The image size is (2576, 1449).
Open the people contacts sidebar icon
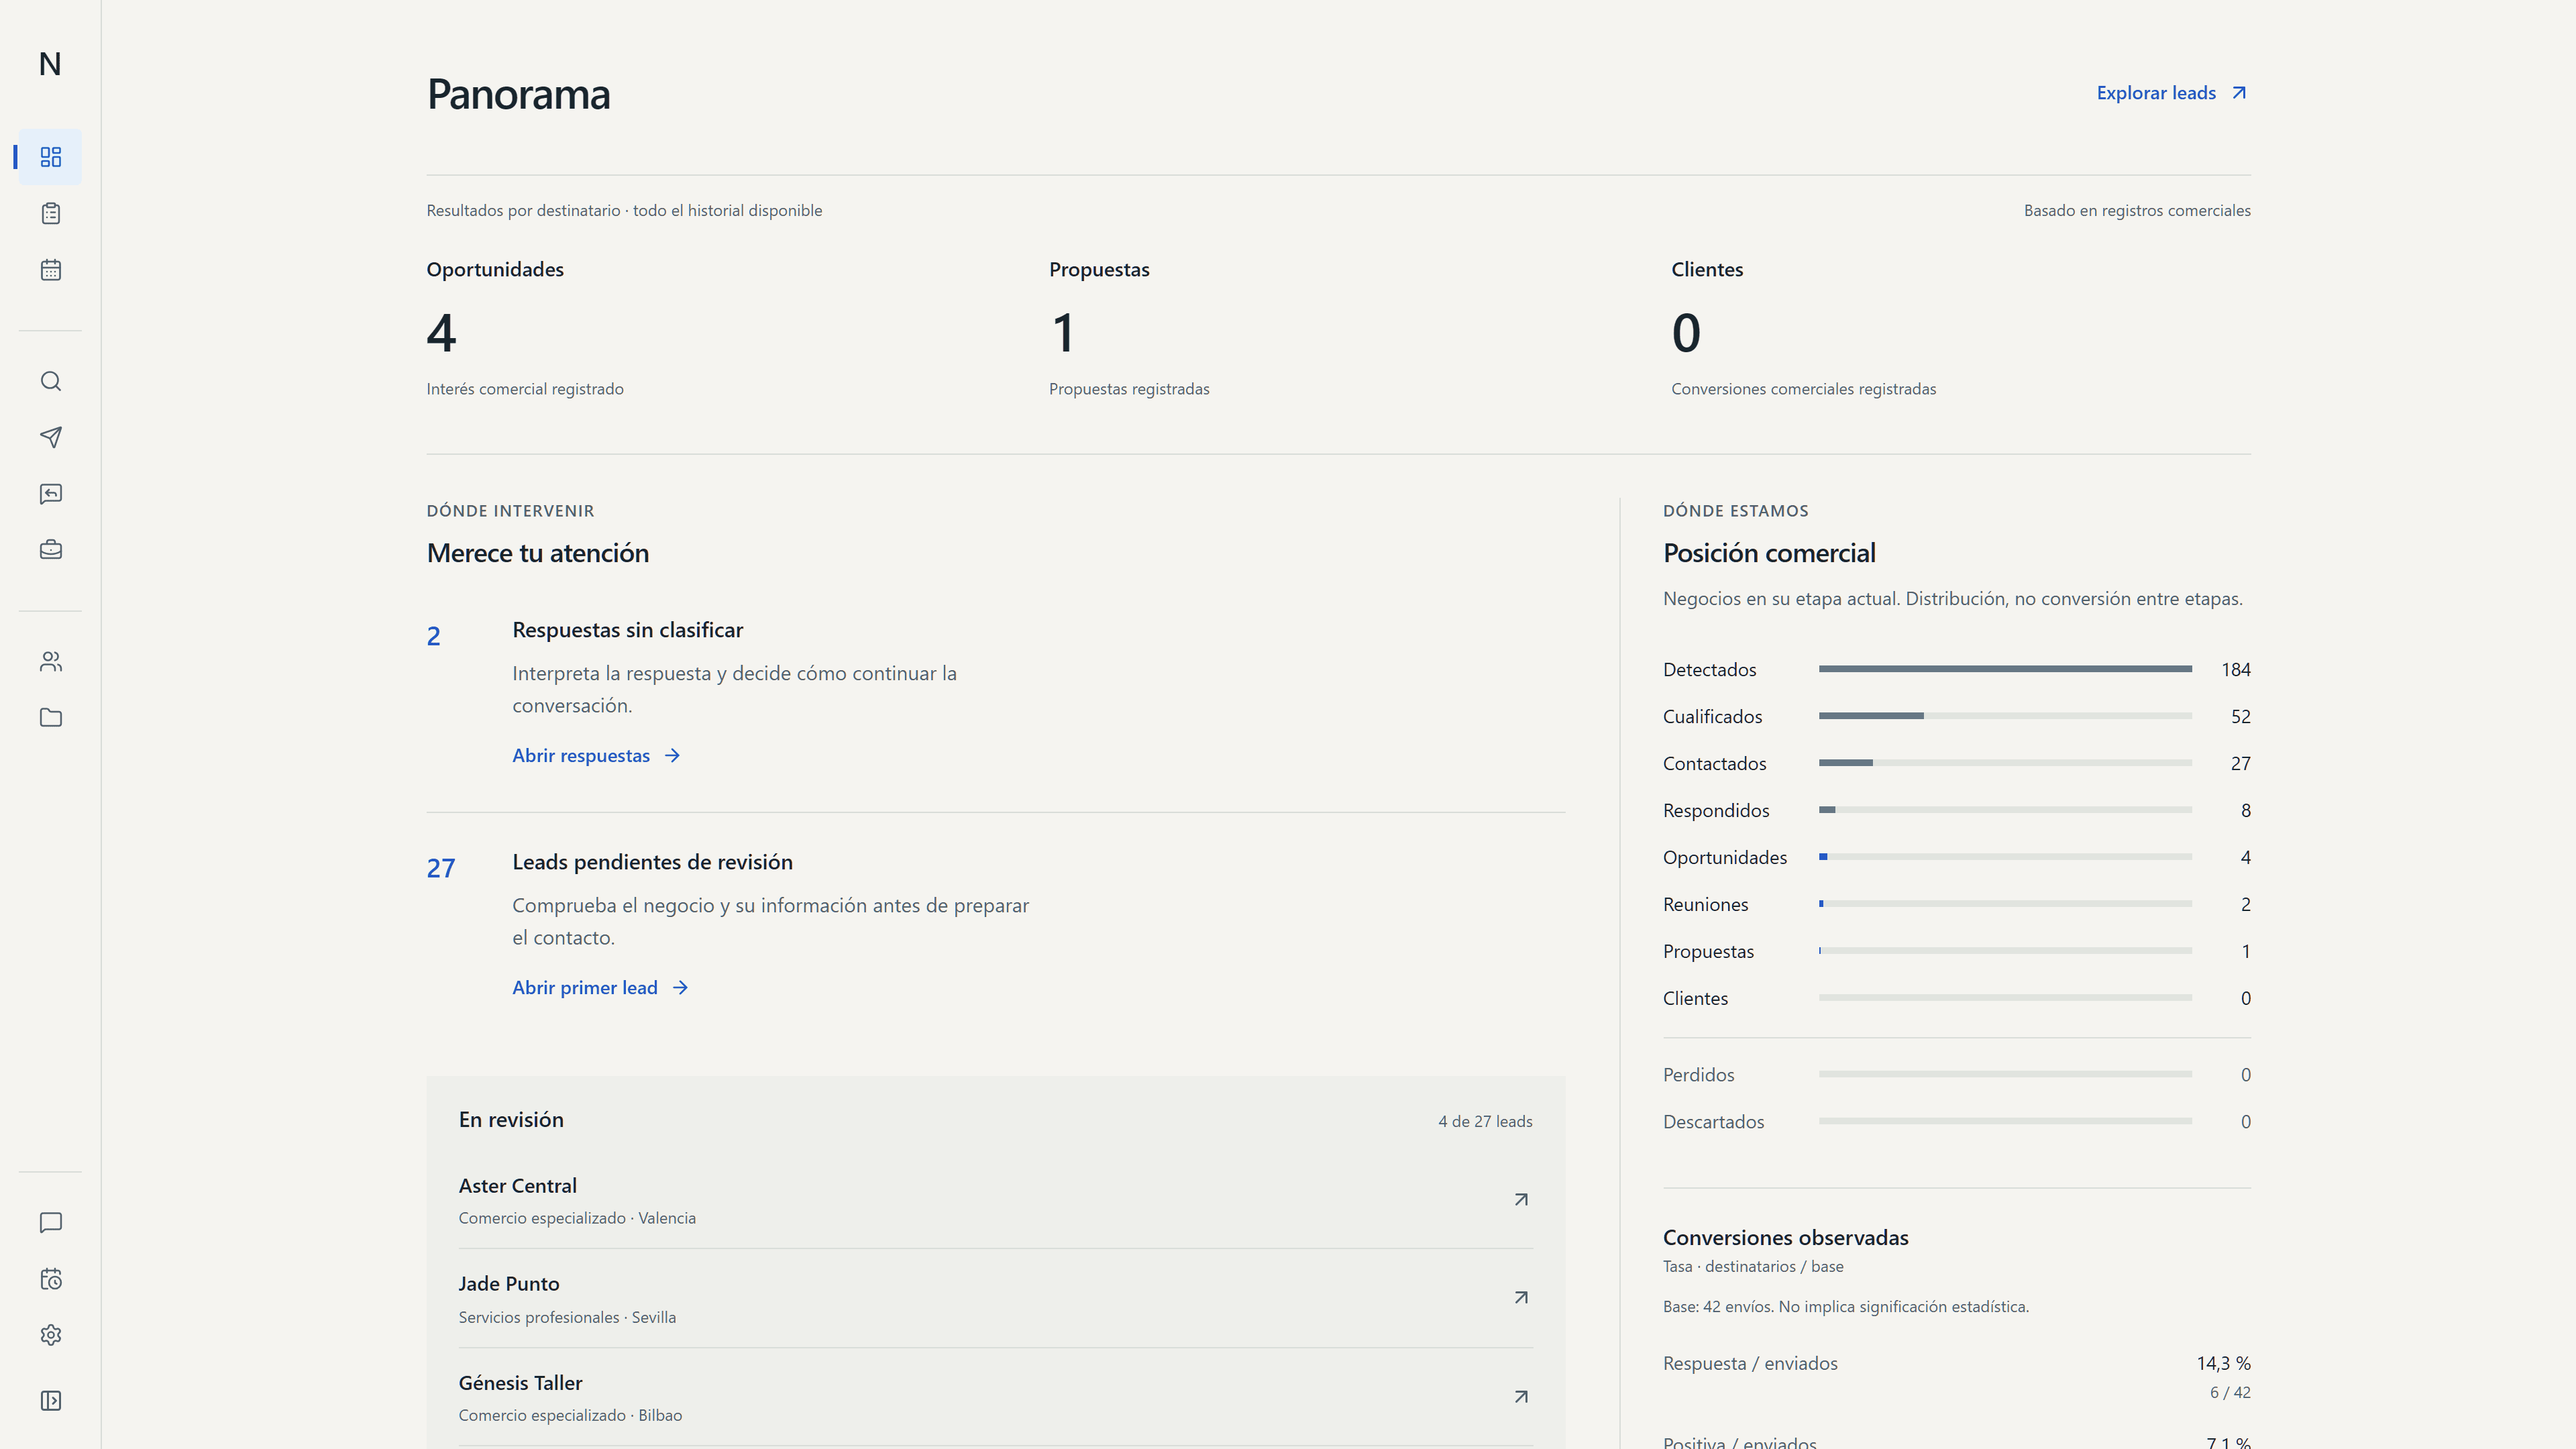tap(50, 661)
